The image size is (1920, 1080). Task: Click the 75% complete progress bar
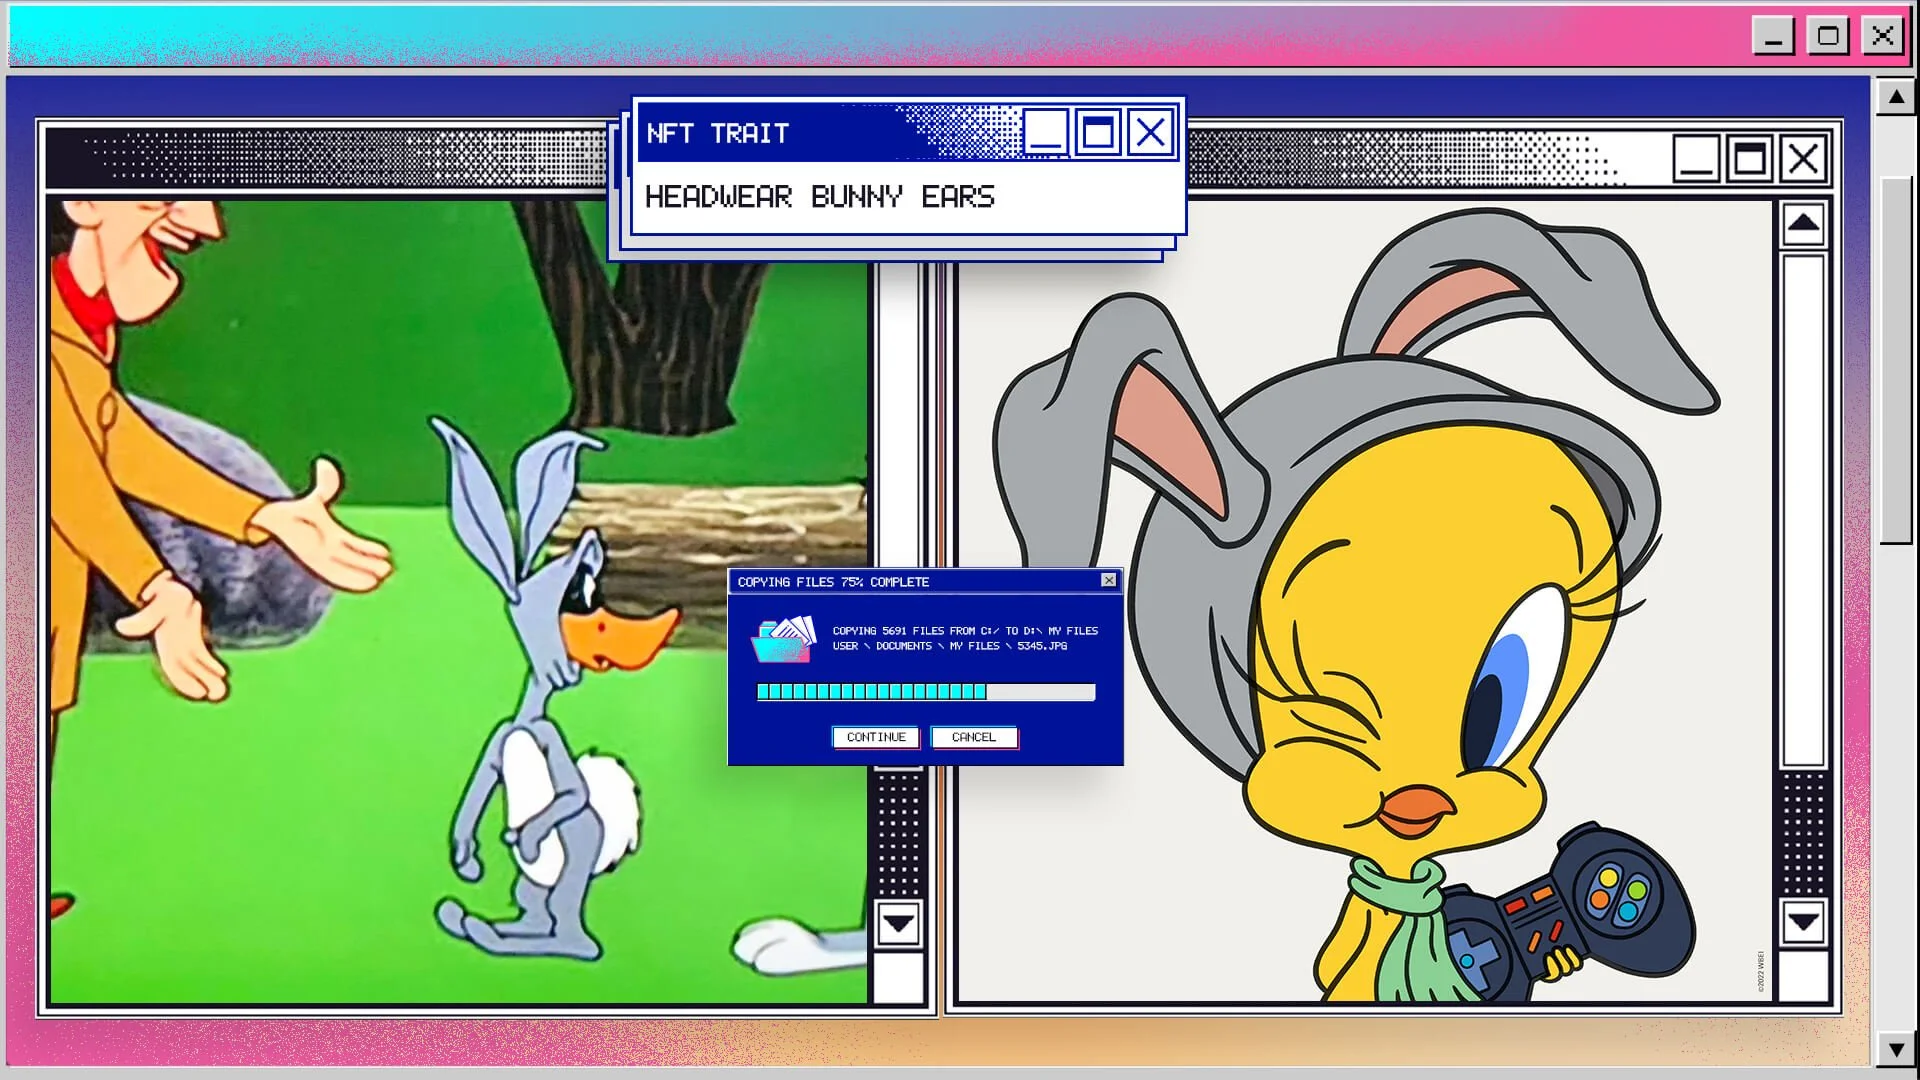(925, 691)
